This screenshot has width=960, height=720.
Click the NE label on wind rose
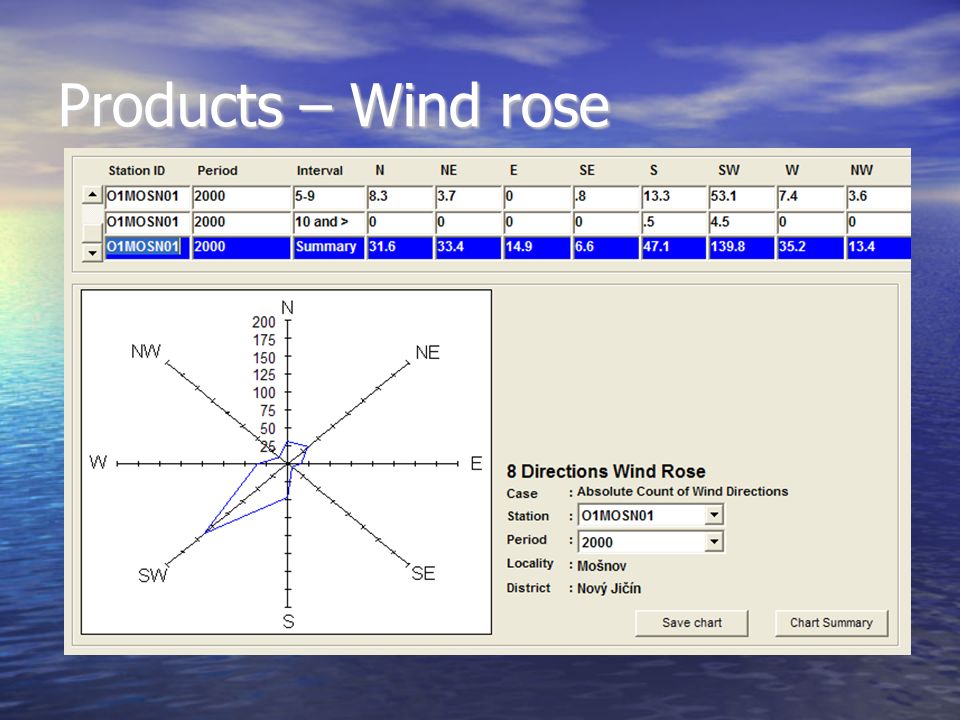pyautogui.click(x=427, y=353)
